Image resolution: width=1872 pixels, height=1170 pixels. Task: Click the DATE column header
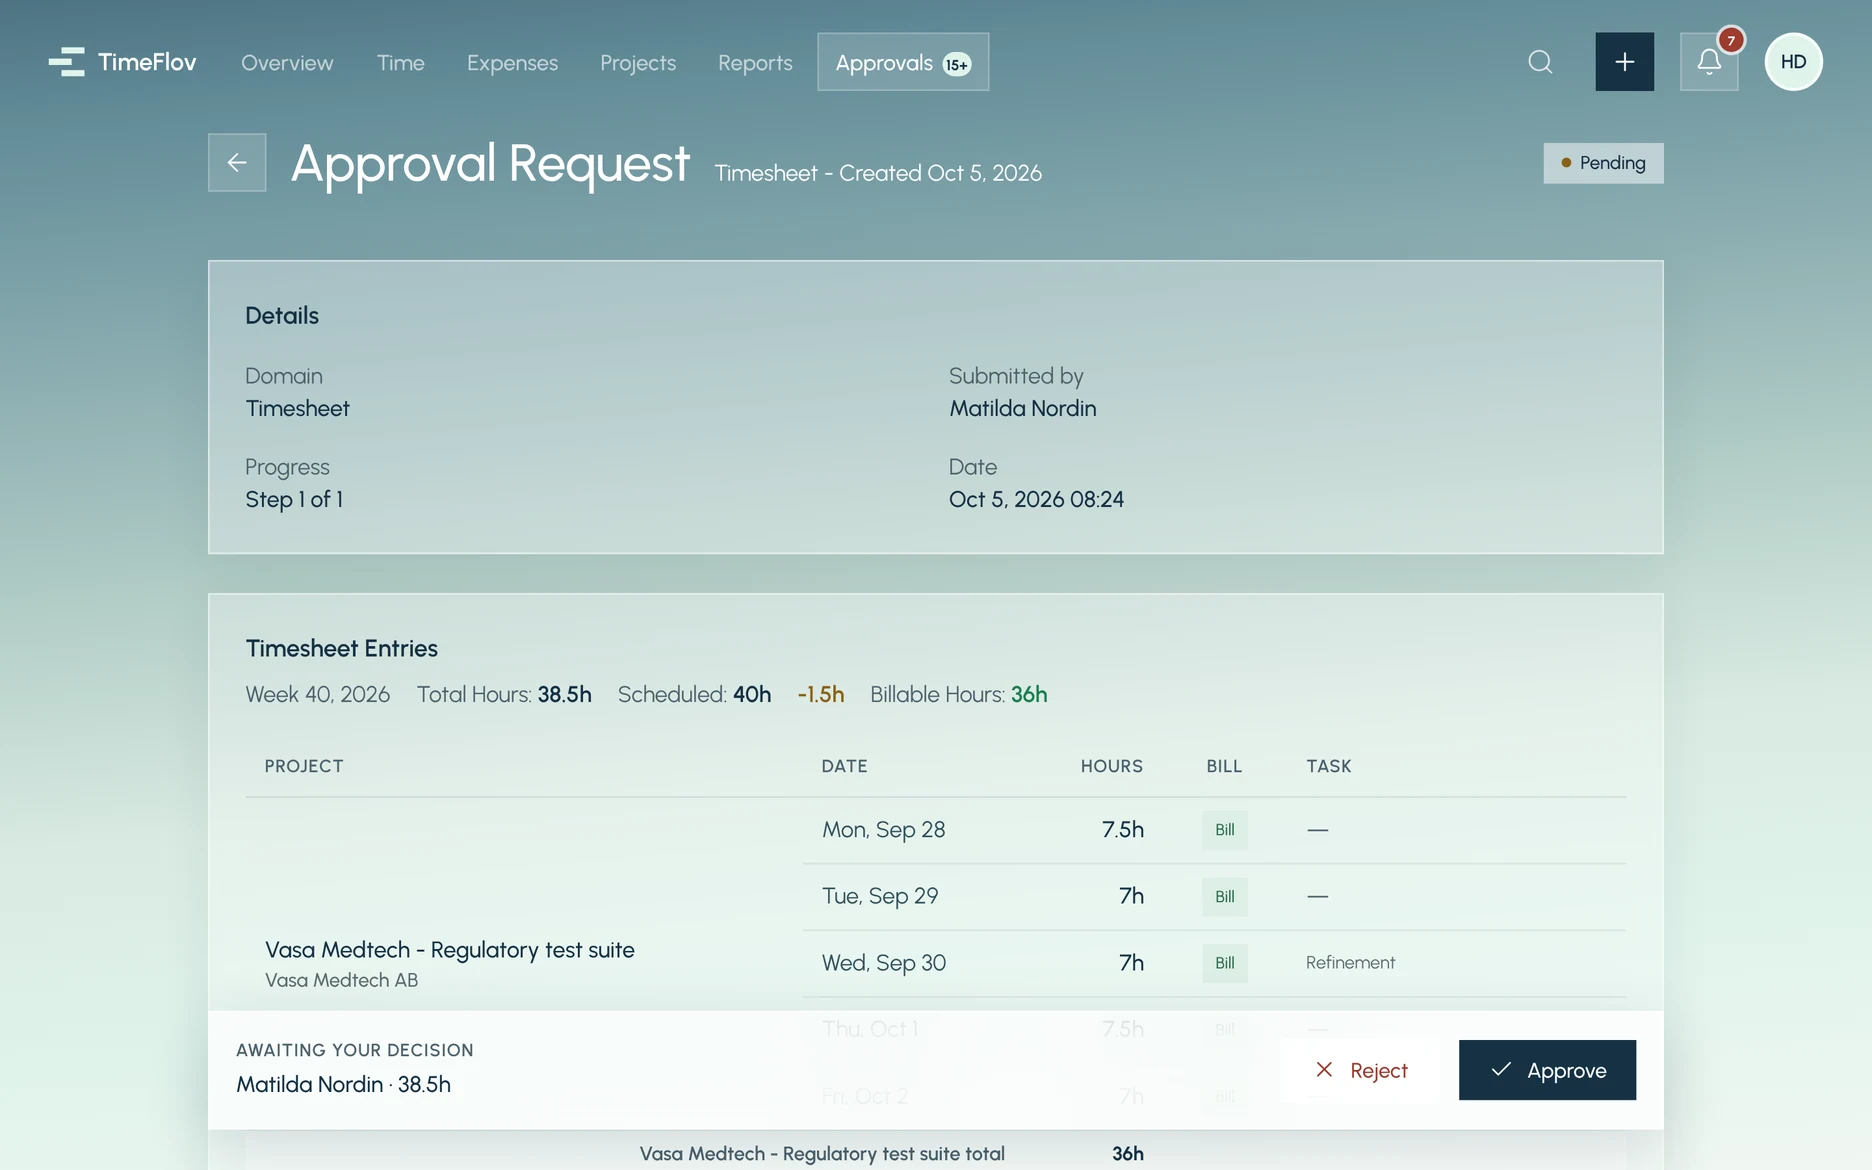coord(844,766)
